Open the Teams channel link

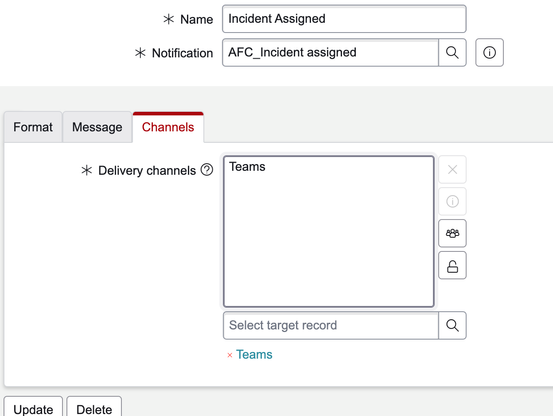(x=254, y=354)
